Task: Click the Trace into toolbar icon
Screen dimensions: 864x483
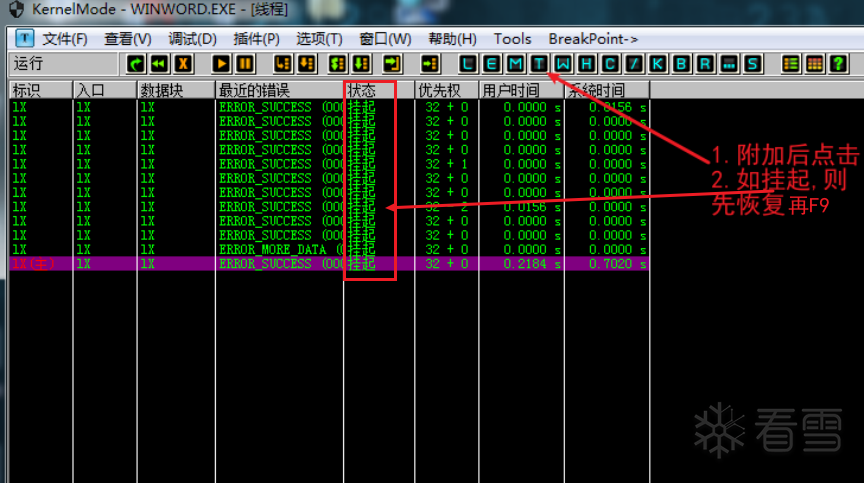Action: tap(337, 64)
